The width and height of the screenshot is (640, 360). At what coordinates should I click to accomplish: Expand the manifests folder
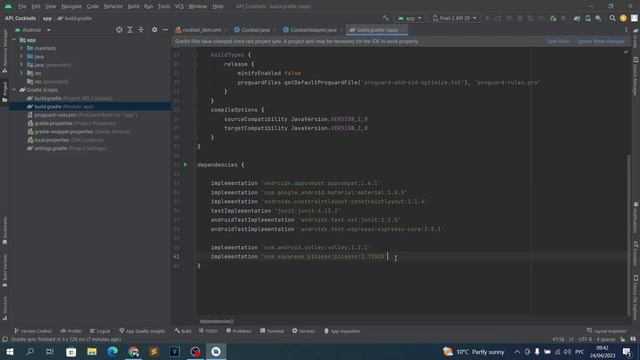(x=21, y=48)
